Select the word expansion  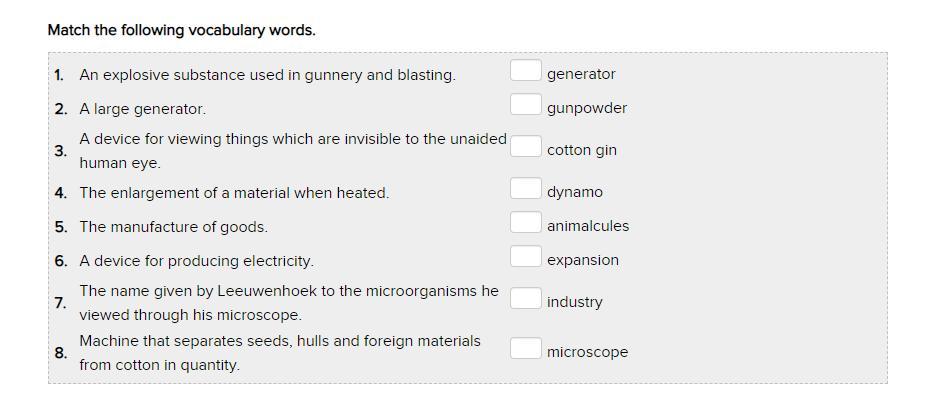pos(583,260)
